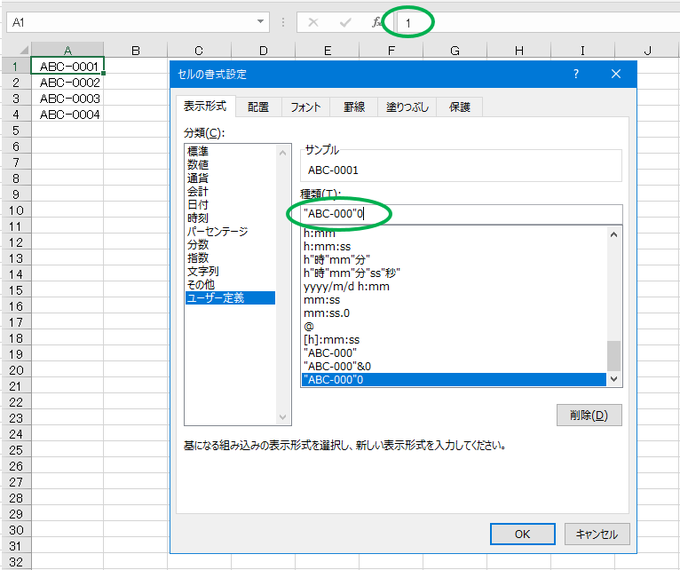Screen dimensions: 680x570
Task: Select all cells with the corner triangle
Action: 23,49
